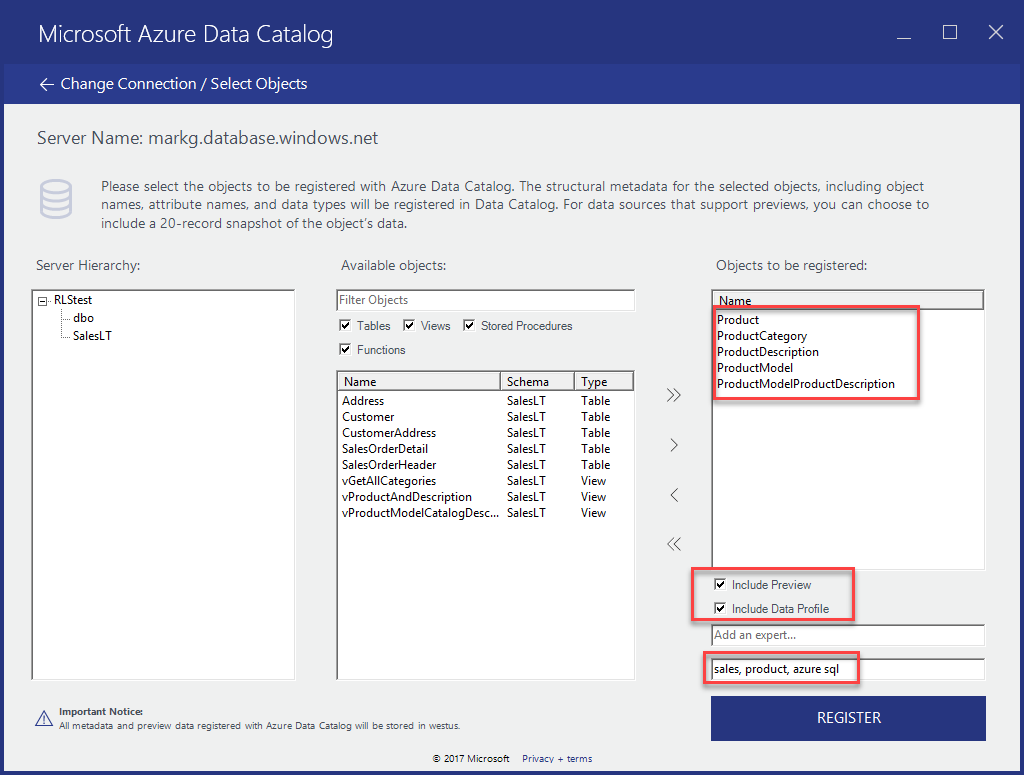Viewport: 1024px width, 775px height.
Task: Close the Data Catalog window
Action: [x=995, y=32]
